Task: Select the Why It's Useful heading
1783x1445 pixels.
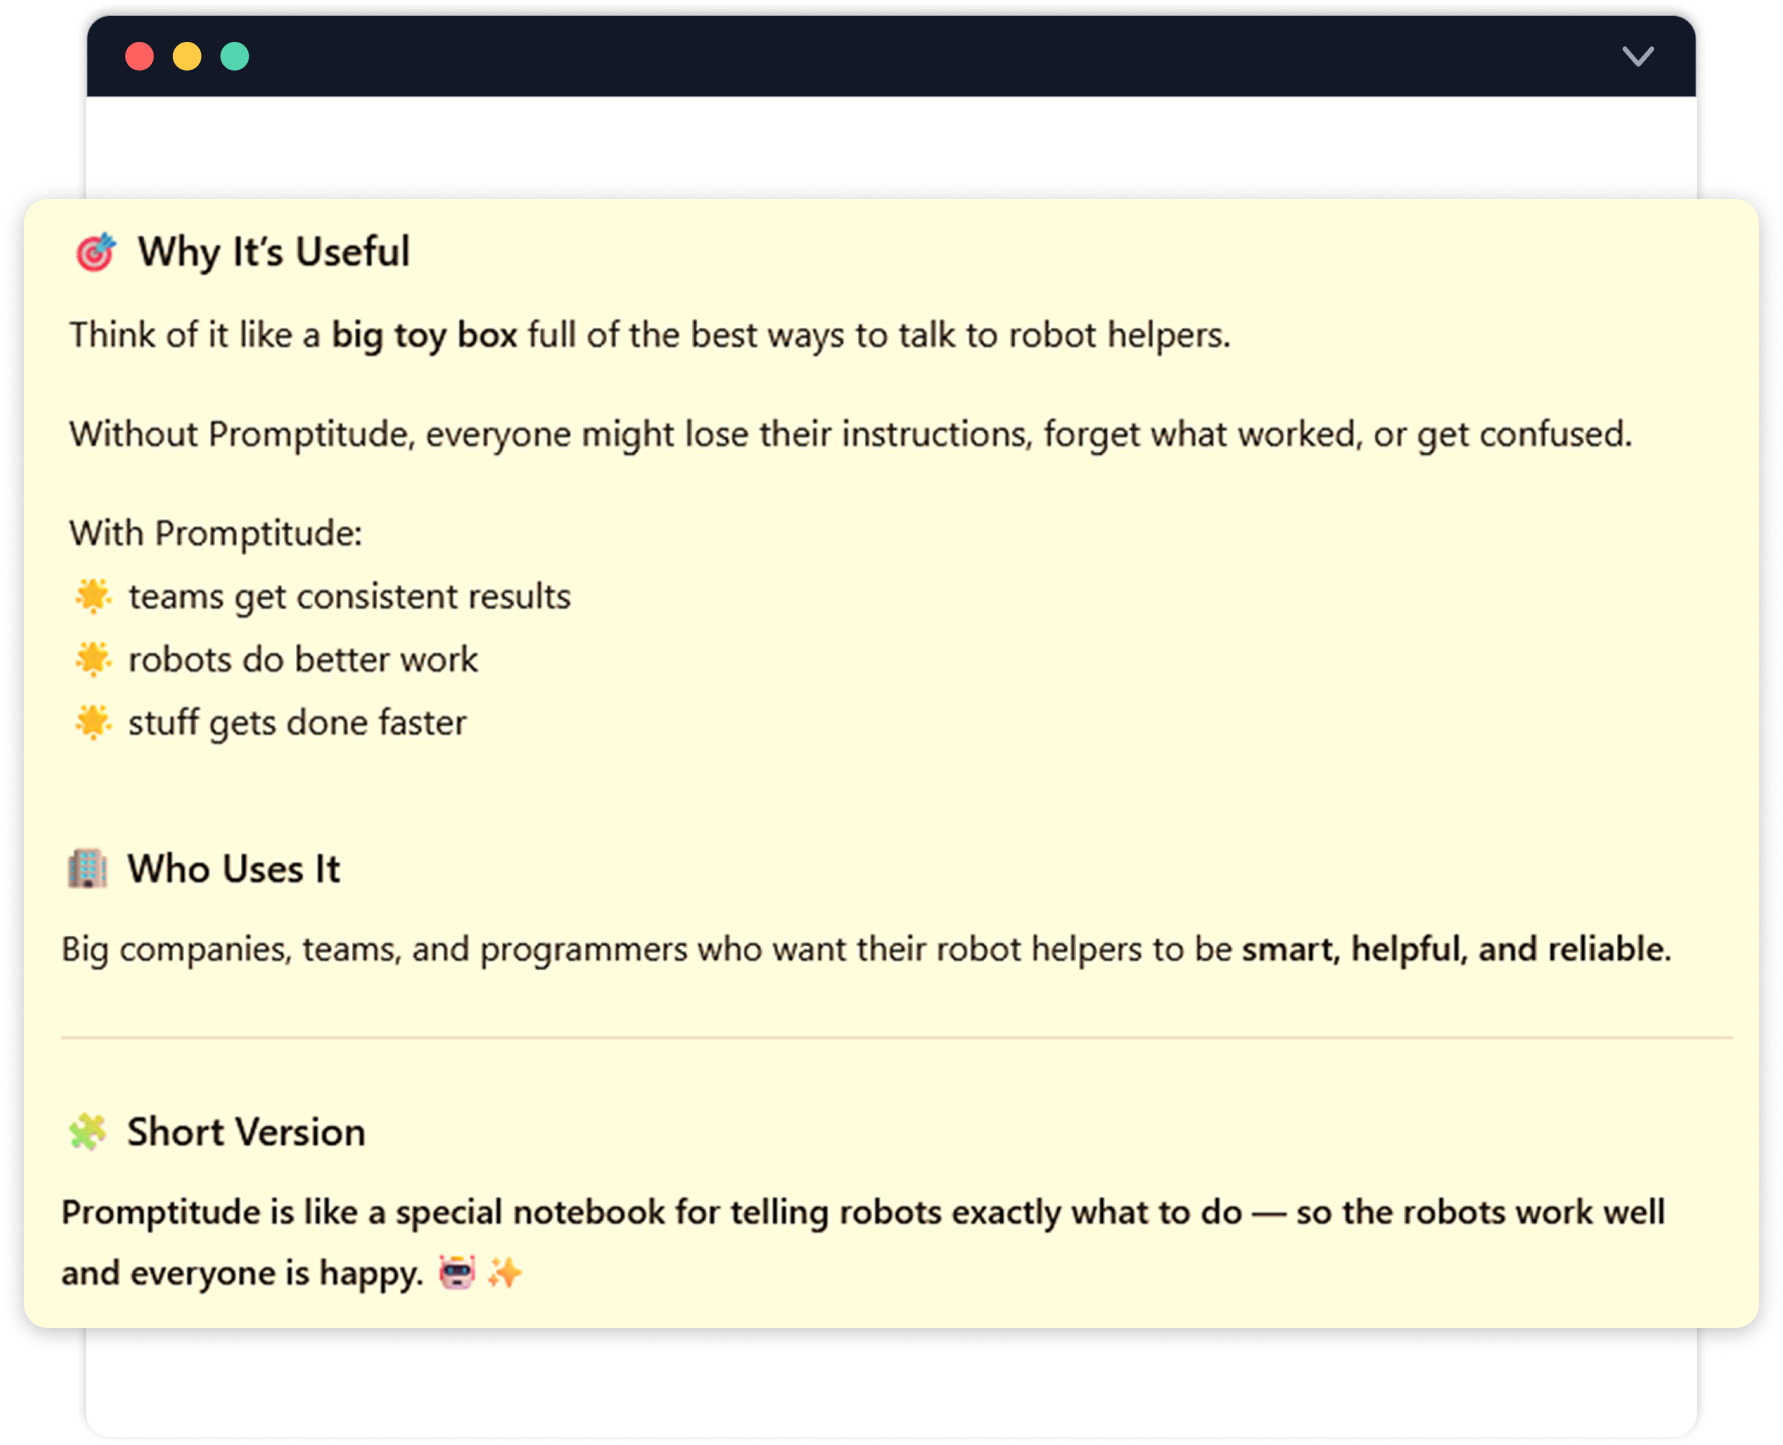Action: 274,252
